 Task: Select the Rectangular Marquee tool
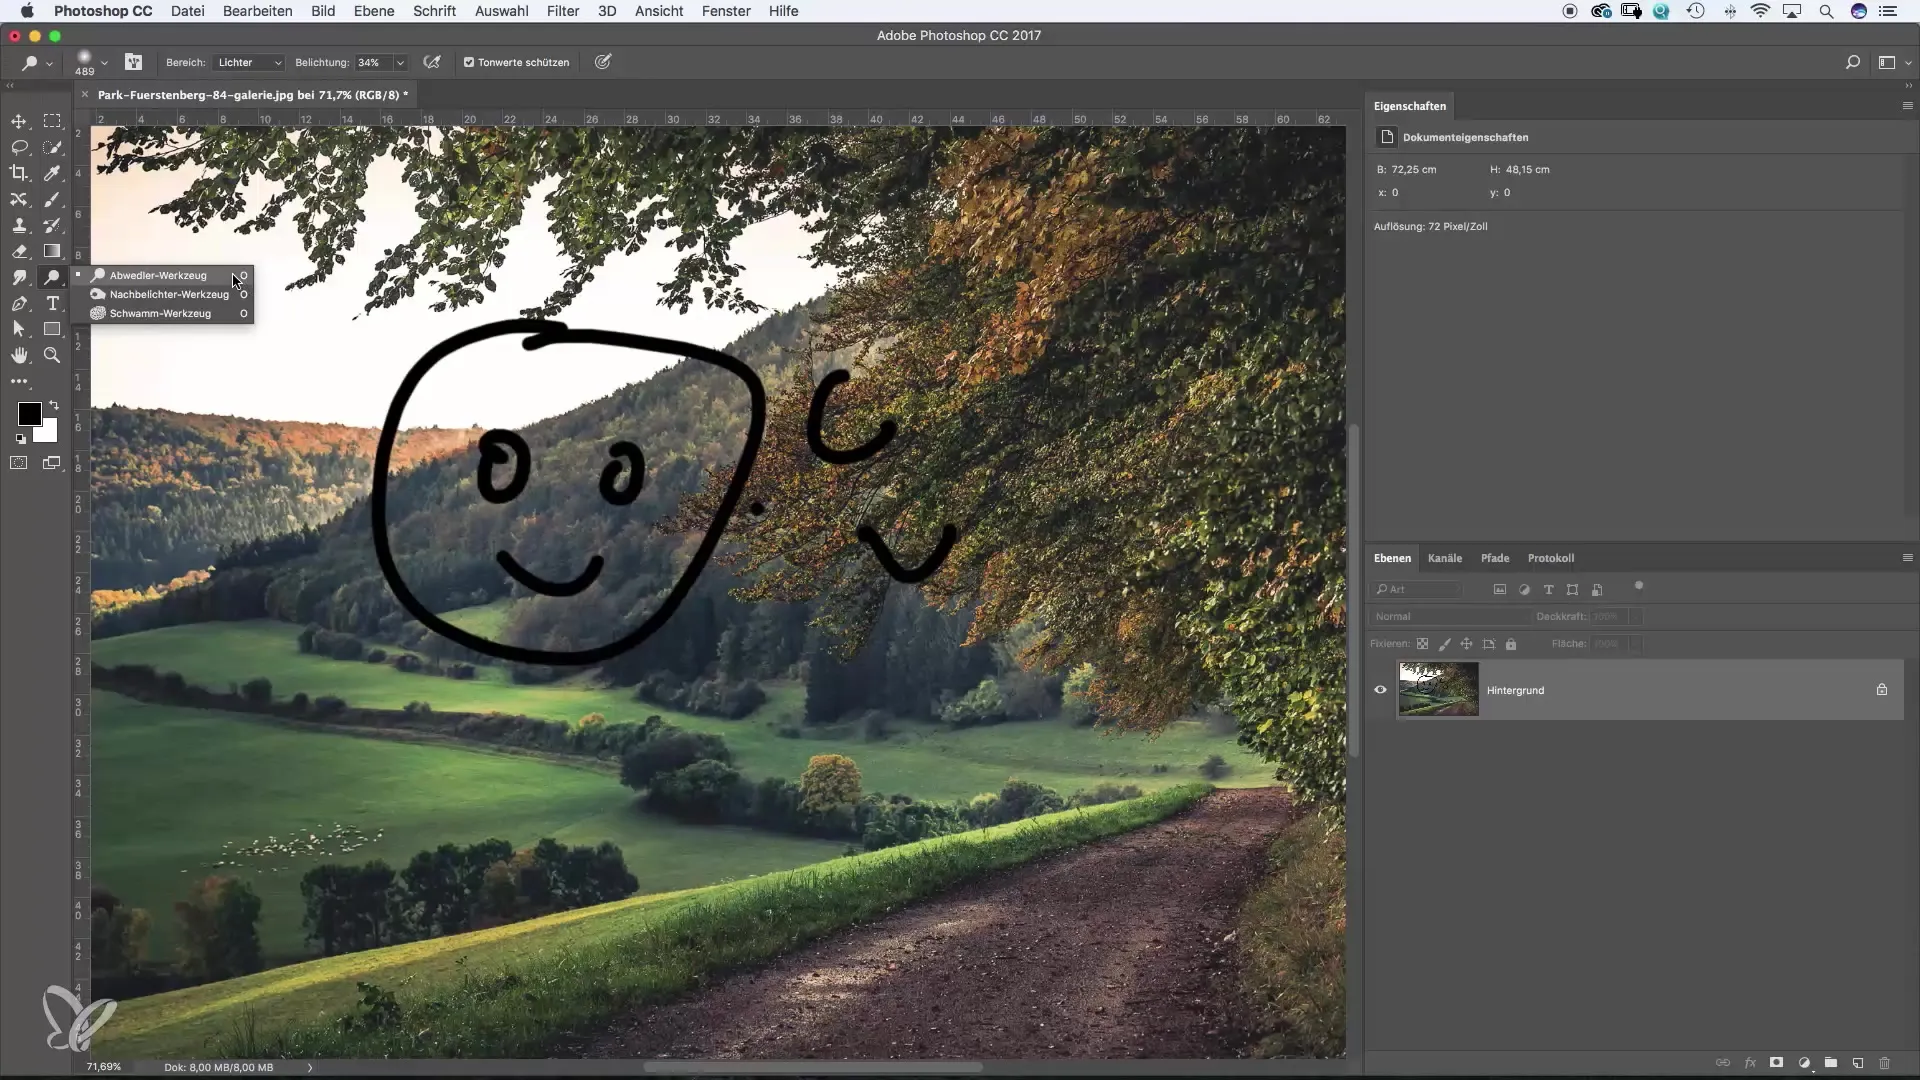pyautogui.click(x=52, y=121)
